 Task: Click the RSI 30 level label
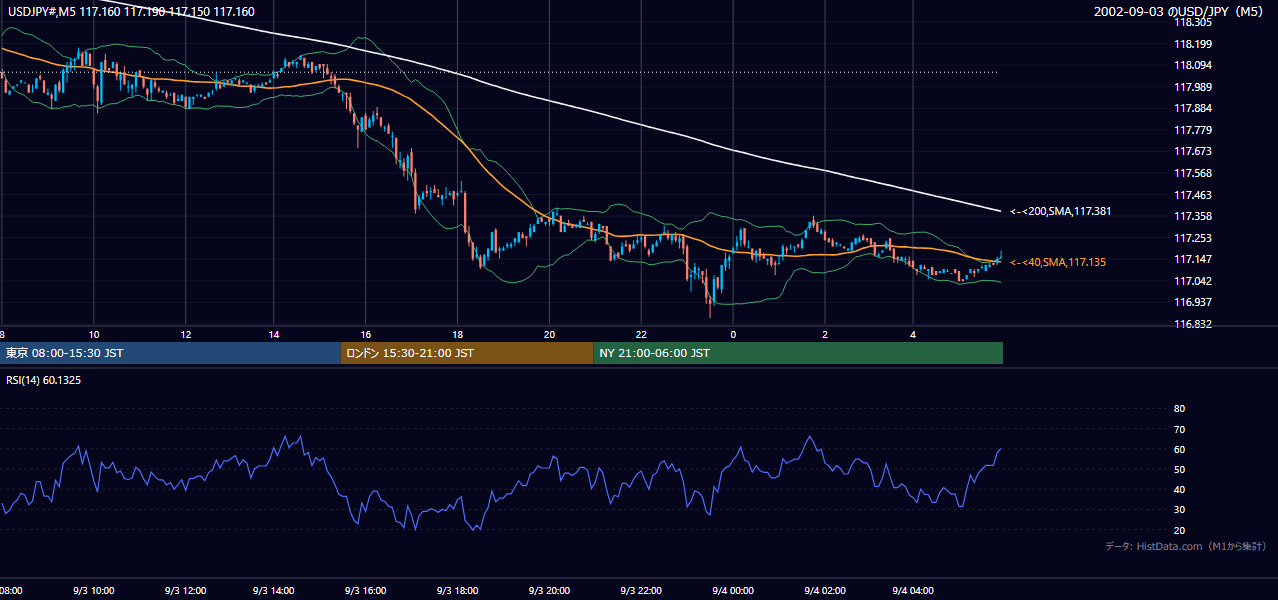coord(1180,510)
